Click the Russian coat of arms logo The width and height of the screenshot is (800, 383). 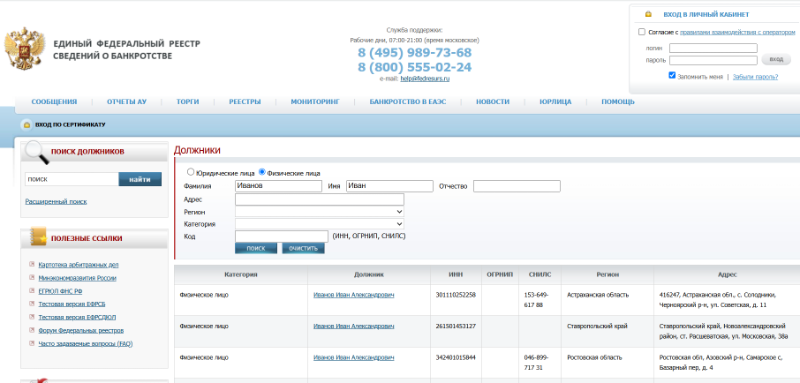[x=24, y=49]
